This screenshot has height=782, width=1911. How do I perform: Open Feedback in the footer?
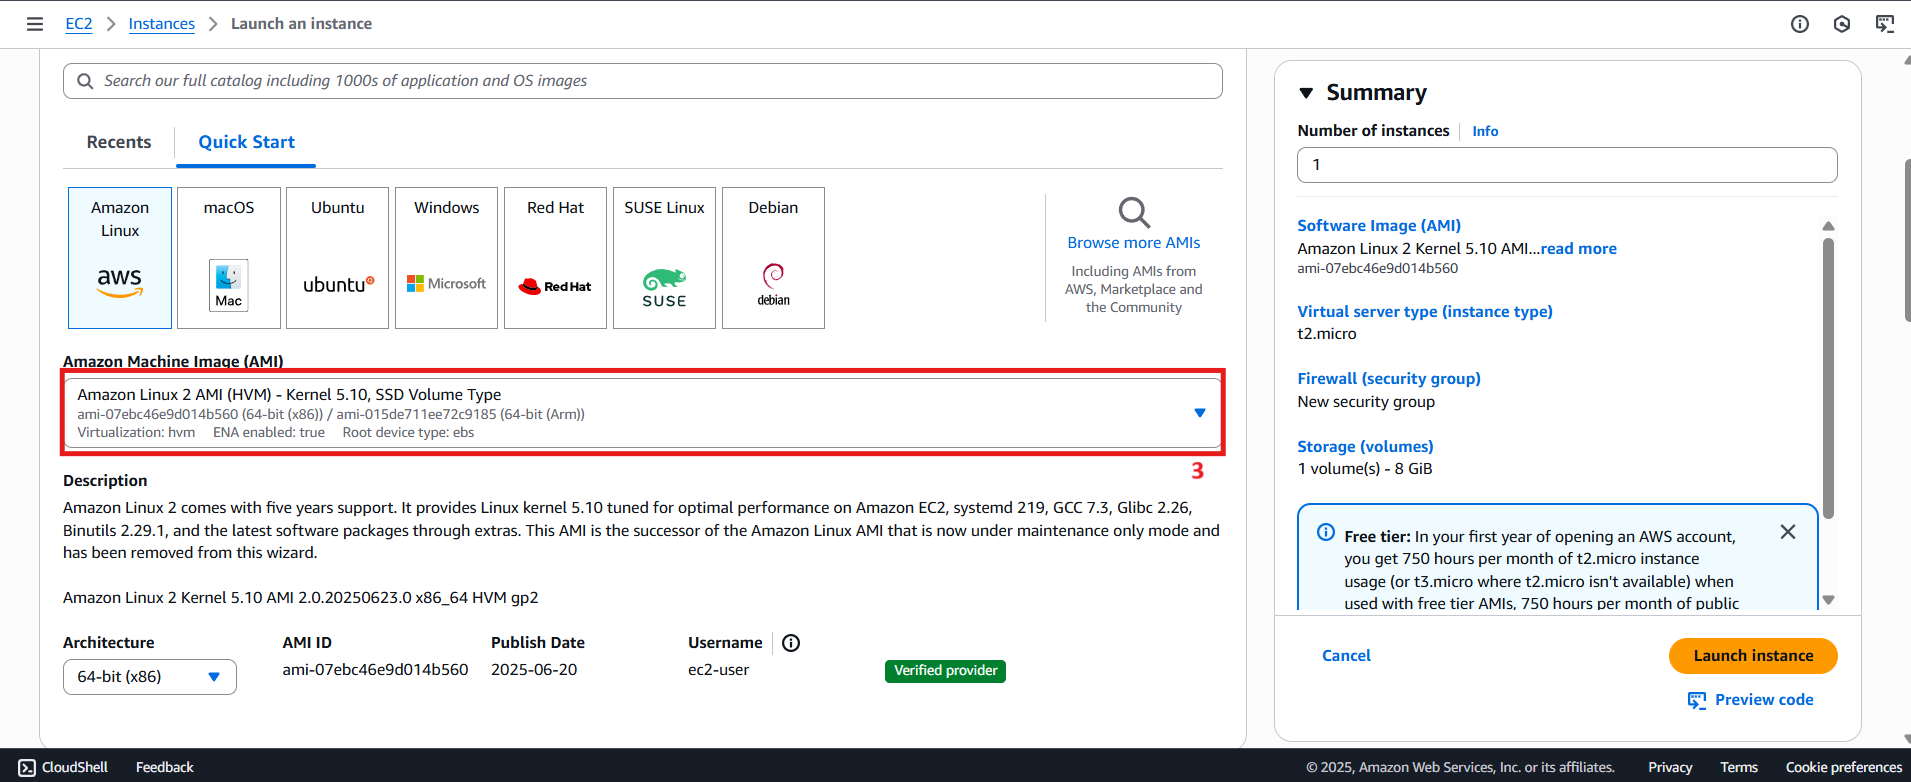[x=165, y=767]
